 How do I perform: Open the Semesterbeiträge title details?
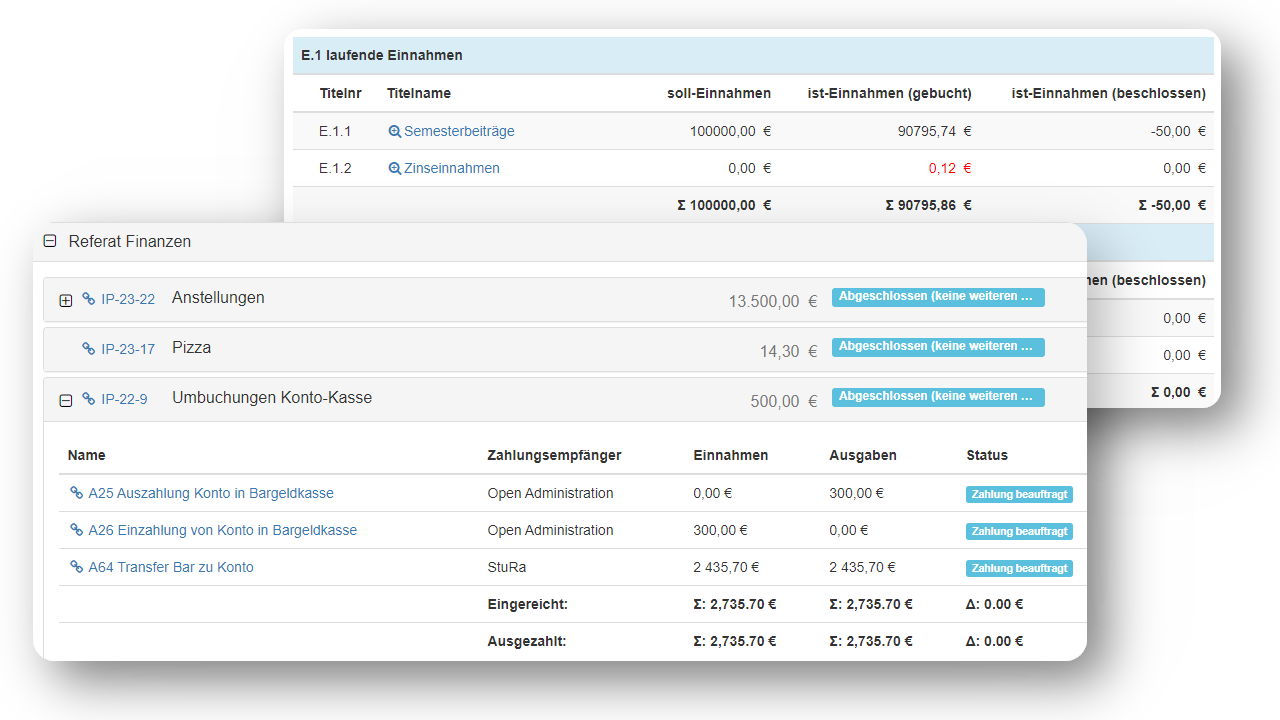[459, 131]
